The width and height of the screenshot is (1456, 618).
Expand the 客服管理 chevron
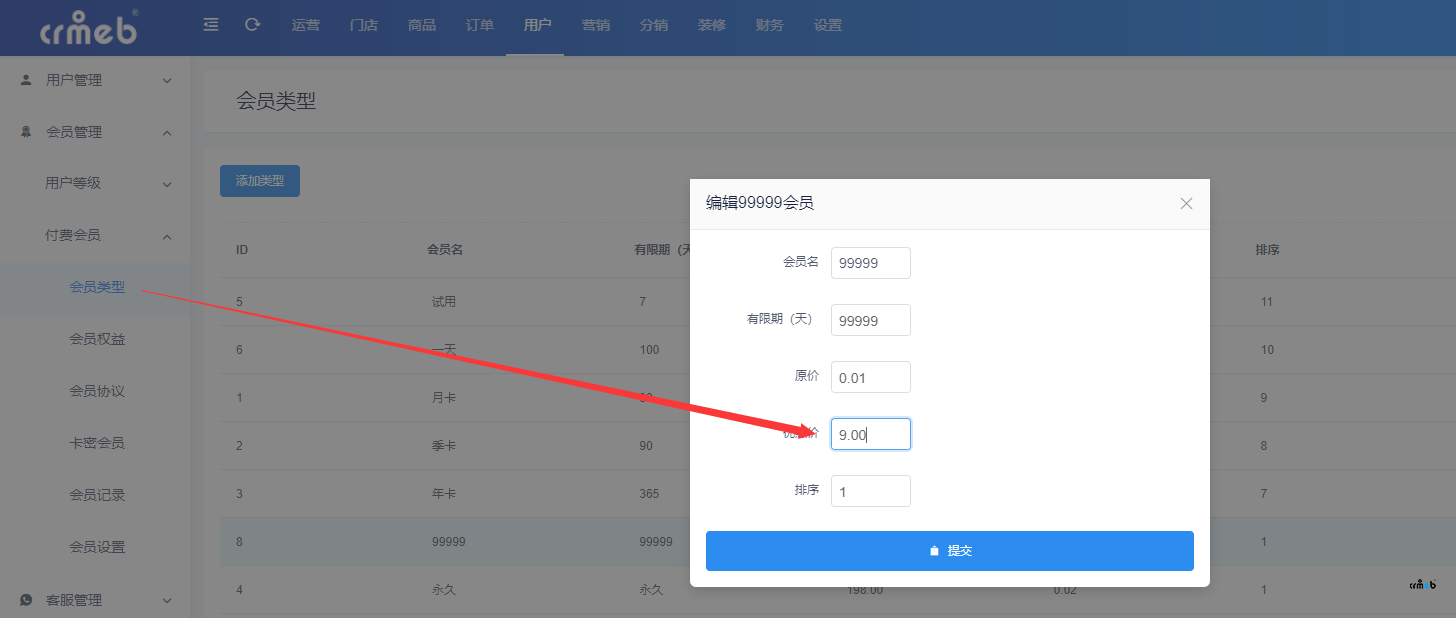tap(167, 600)
